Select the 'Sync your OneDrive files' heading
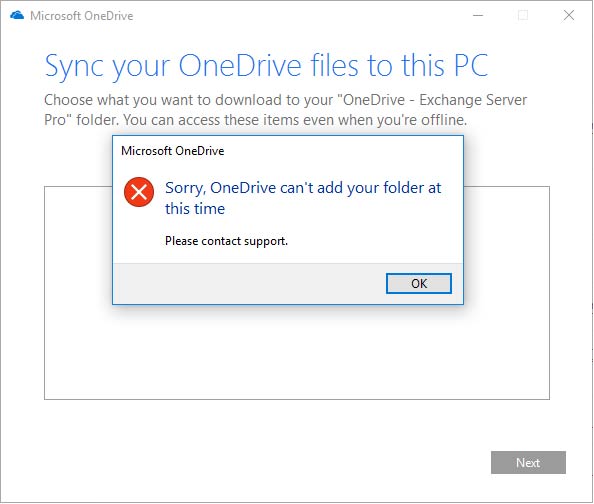594x504 pixels. pos(266,66)
